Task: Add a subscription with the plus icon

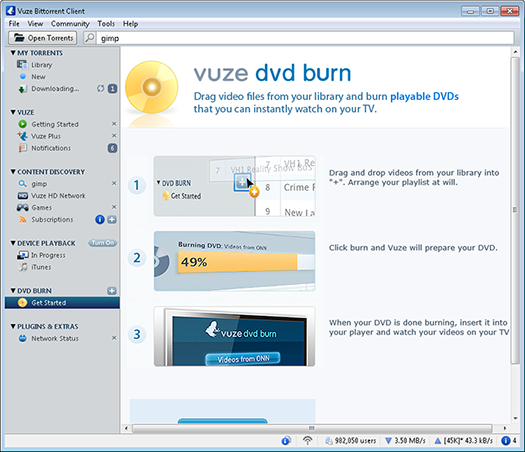Action: pyautogui.click(x=112, y=220)
